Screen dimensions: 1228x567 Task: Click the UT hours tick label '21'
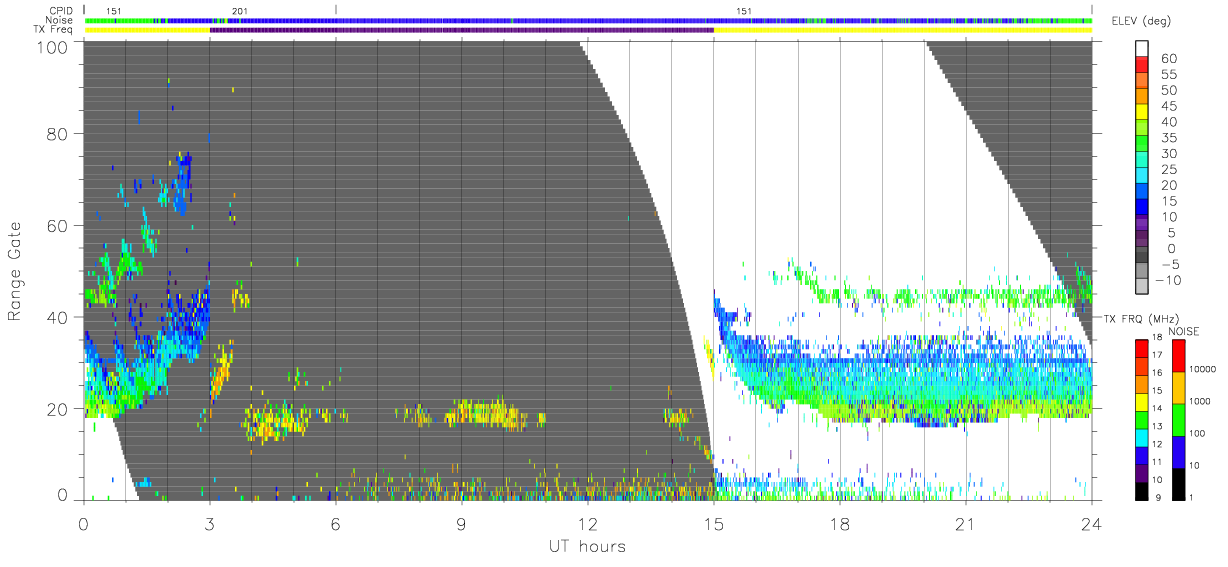(x=965, y=524)
